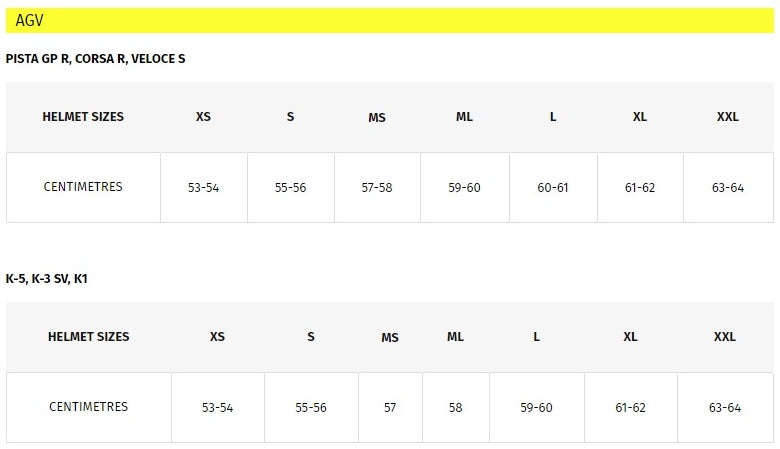The height and width of the screenshot is (449, 780).
Task: Select the 60-61 centimetres cell
Action: (x=553, y=188)
